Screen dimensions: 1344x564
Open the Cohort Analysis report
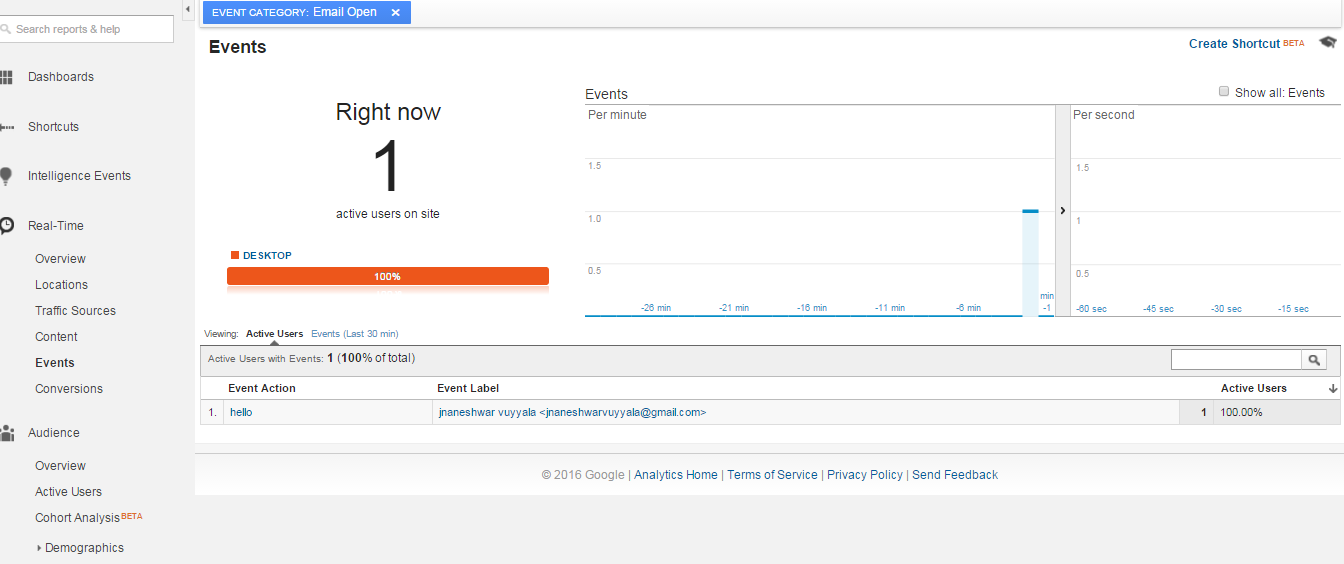(x=77, y=518)
